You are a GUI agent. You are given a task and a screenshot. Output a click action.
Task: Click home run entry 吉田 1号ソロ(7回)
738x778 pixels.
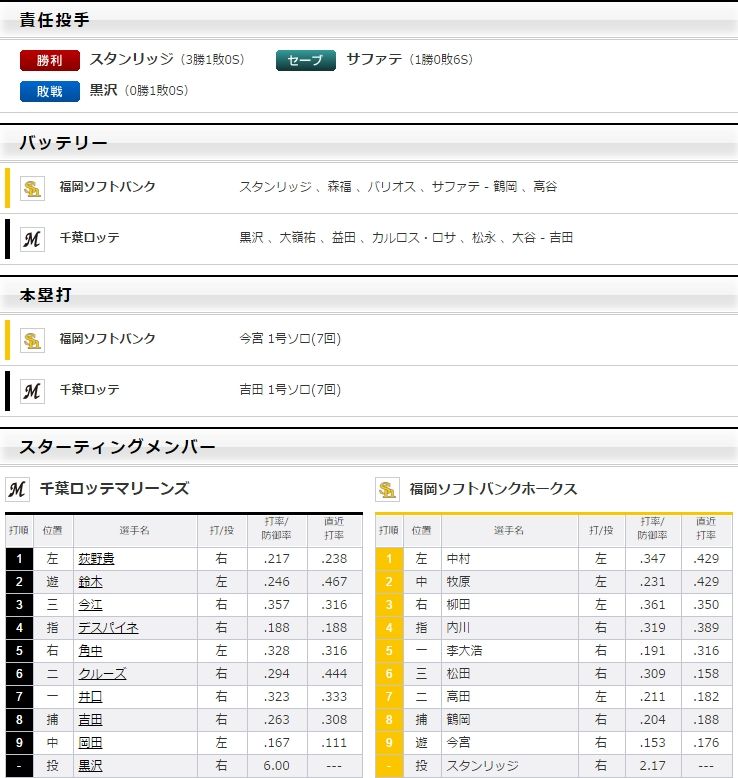pyautogui.click(x=290, y=389)
